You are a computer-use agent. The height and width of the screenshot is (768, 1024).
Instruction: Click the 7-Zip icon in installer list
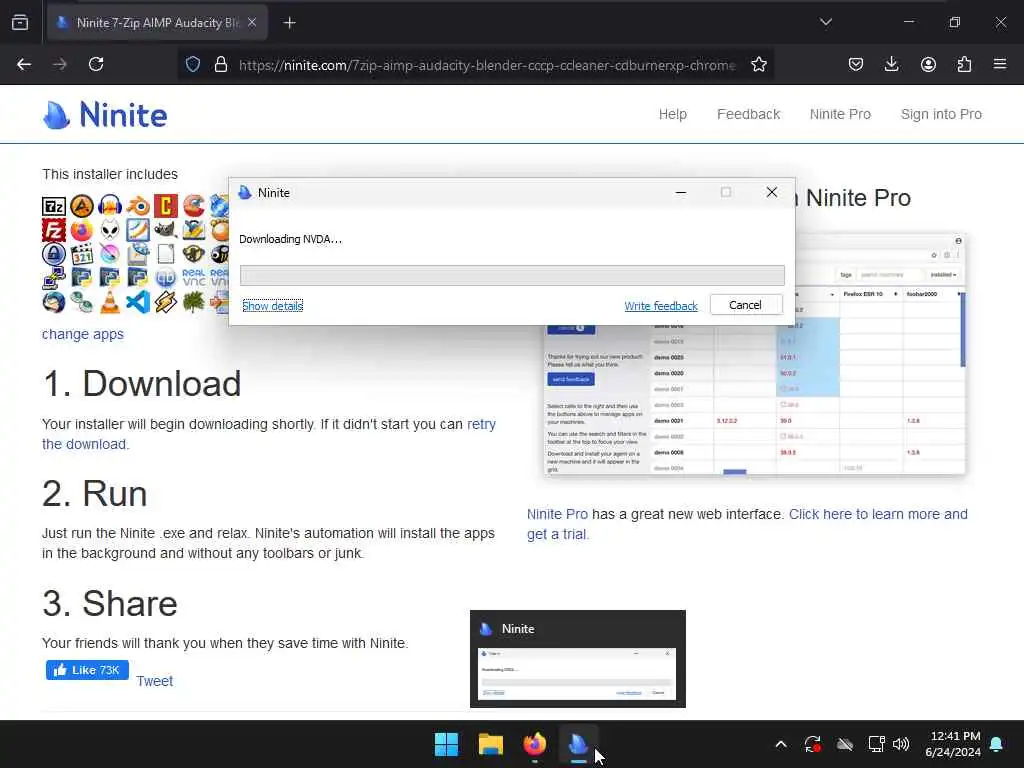pyautogui.click(x=54, y=206)
